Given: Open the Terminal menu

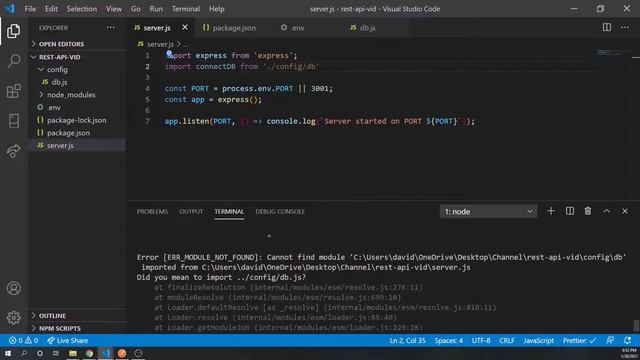Looking at the screenshot, I should (186, 9).
